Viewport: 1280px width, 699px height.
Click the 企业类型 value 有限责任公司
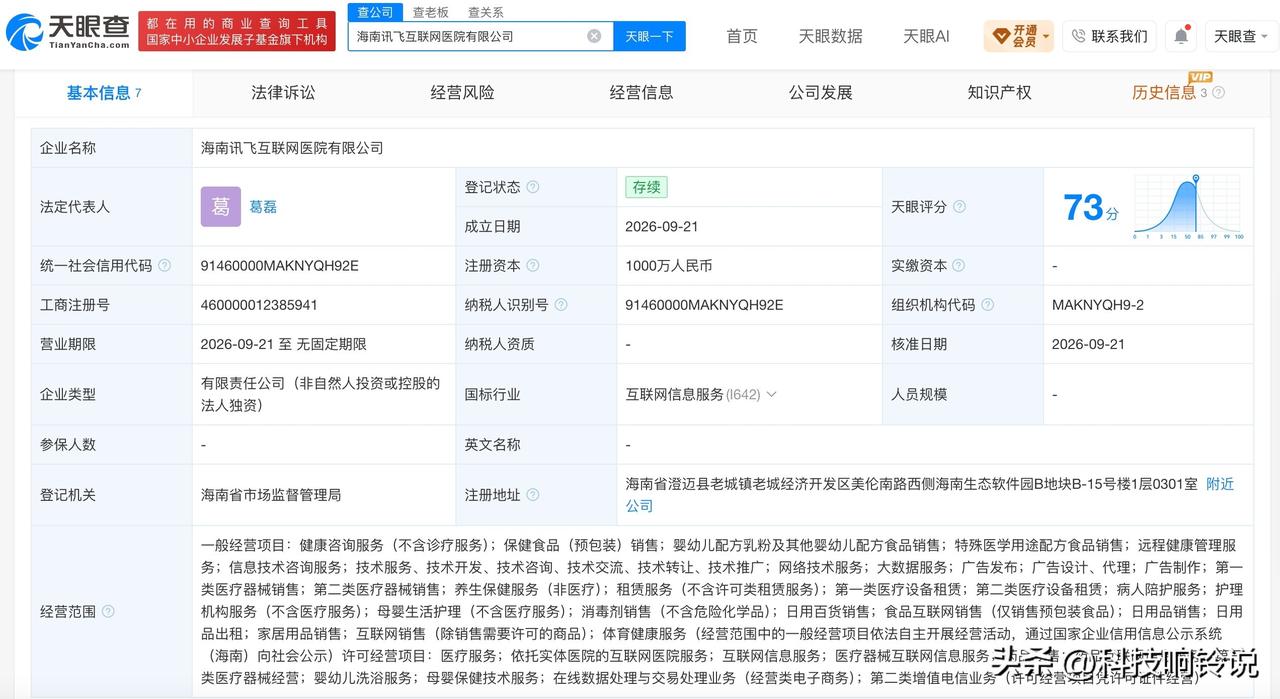[320, 394]
